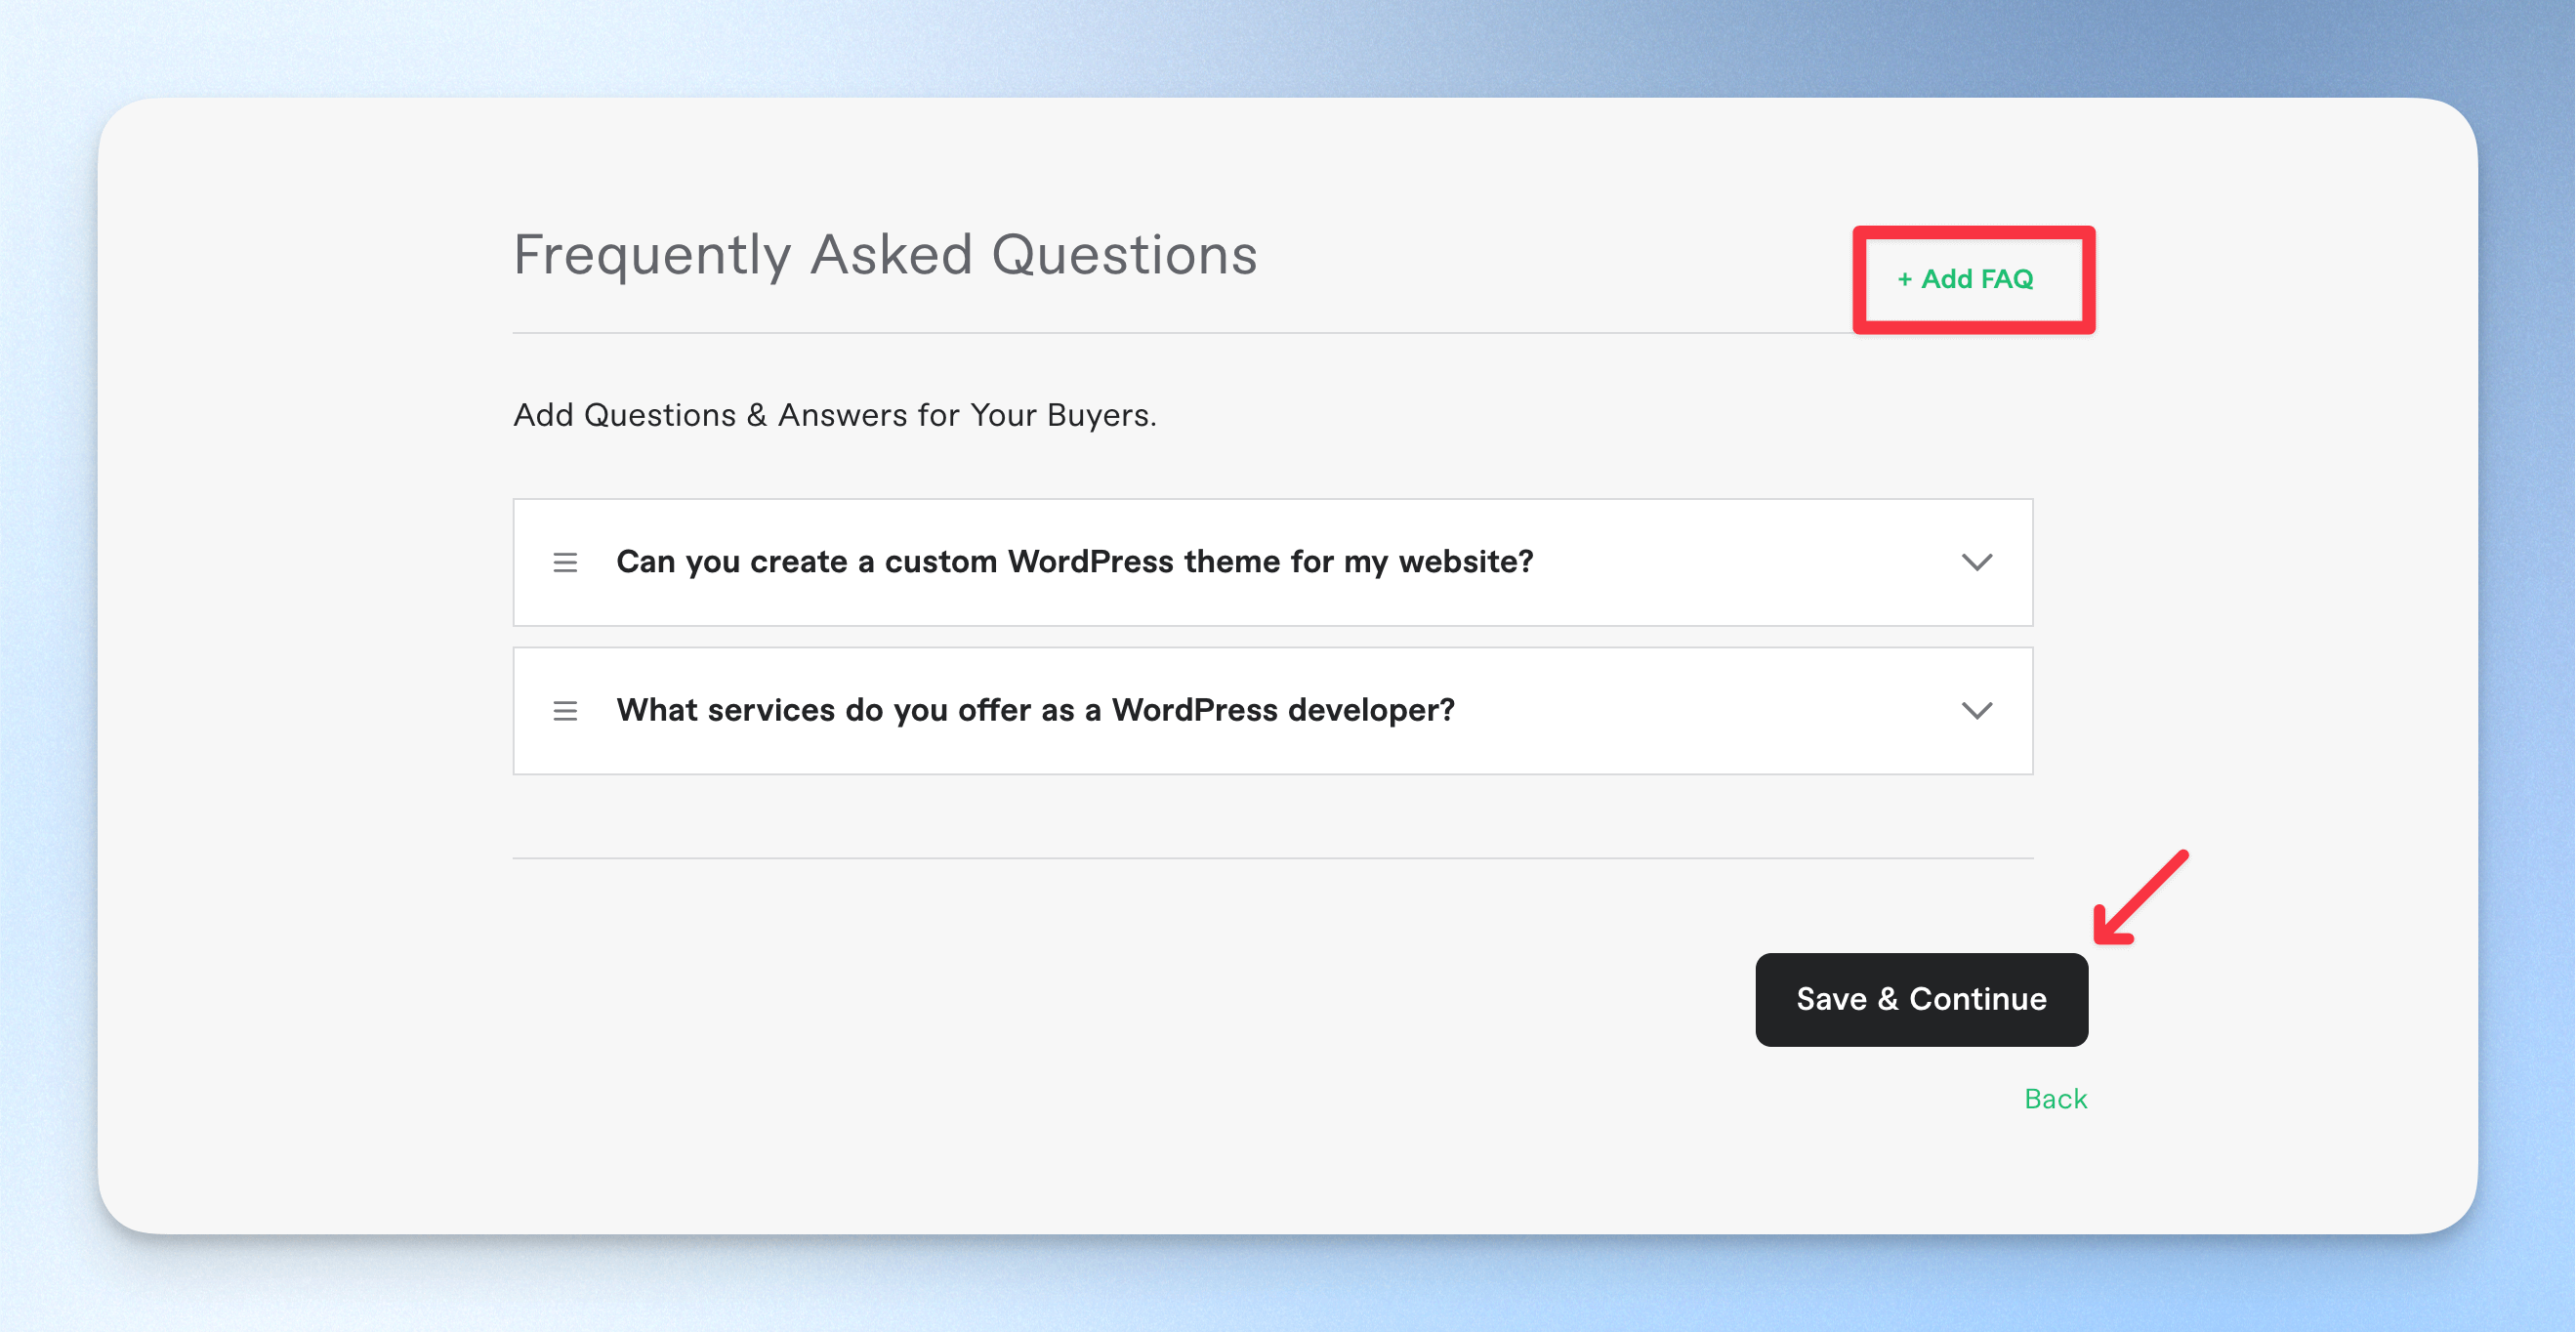Click Save & Continue button
The image size is (2576, 1332).
pyautogui.click(x=1921, y=999)
